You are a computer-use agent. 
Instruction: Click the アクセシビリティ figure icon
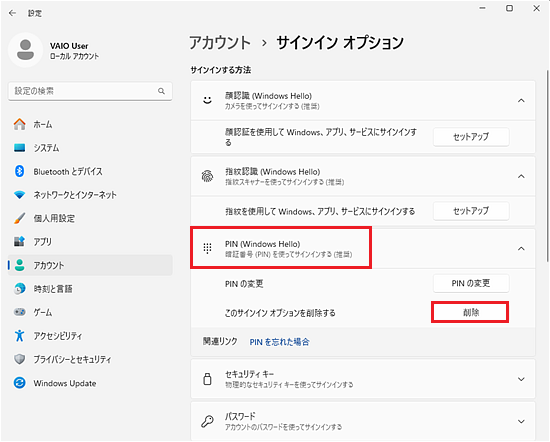point(20,336)
